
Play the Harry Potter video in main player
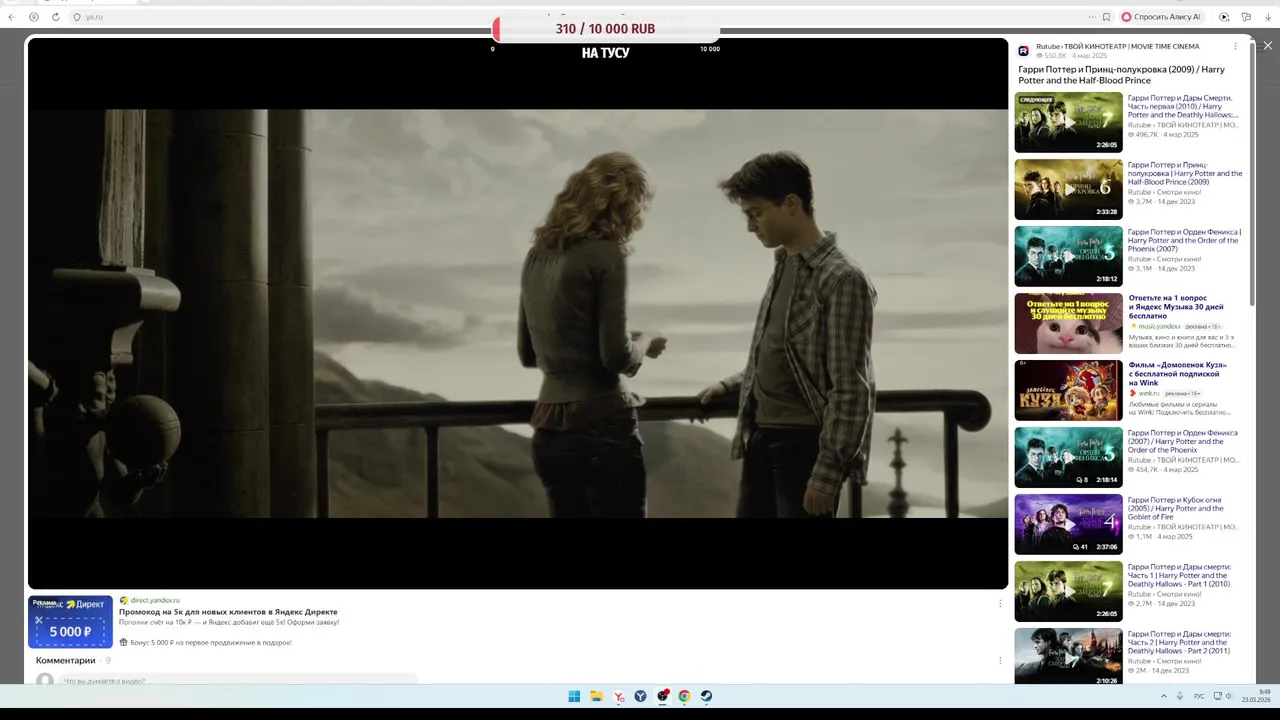[x=518, y=313]
